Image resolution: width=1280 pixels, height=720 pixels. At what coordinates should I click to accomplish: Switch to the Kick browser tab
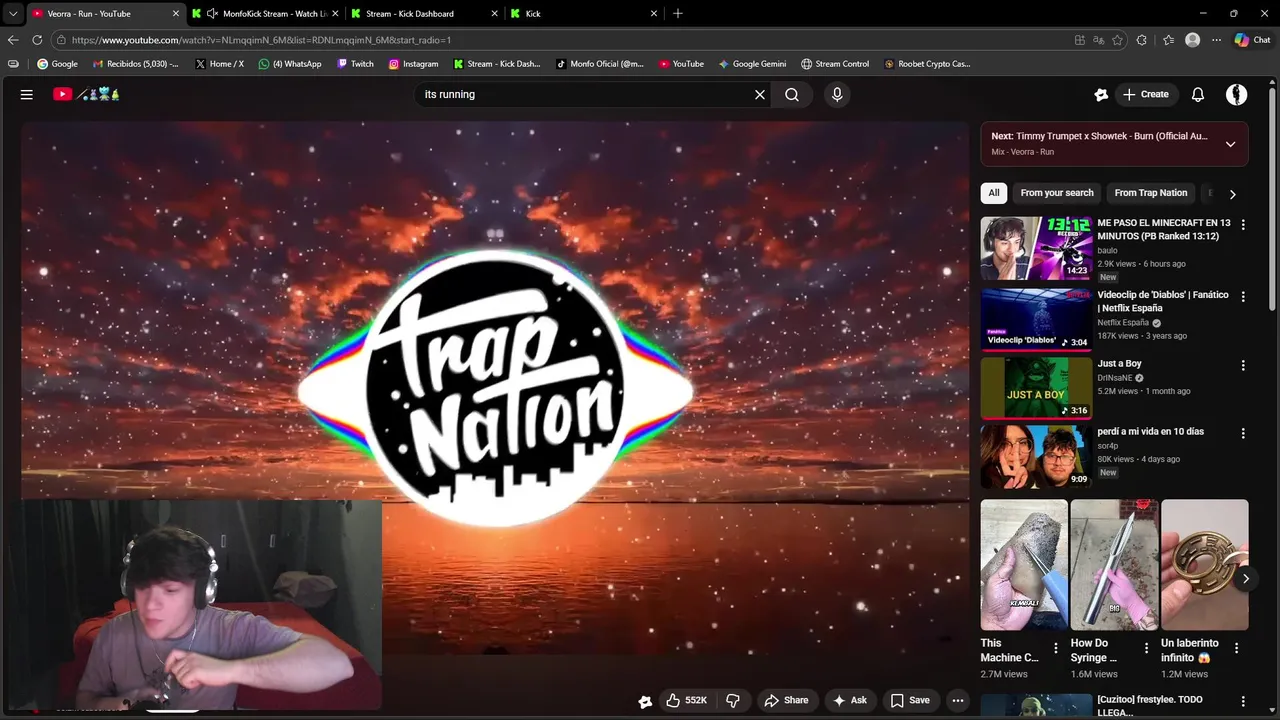pos(585,13)
